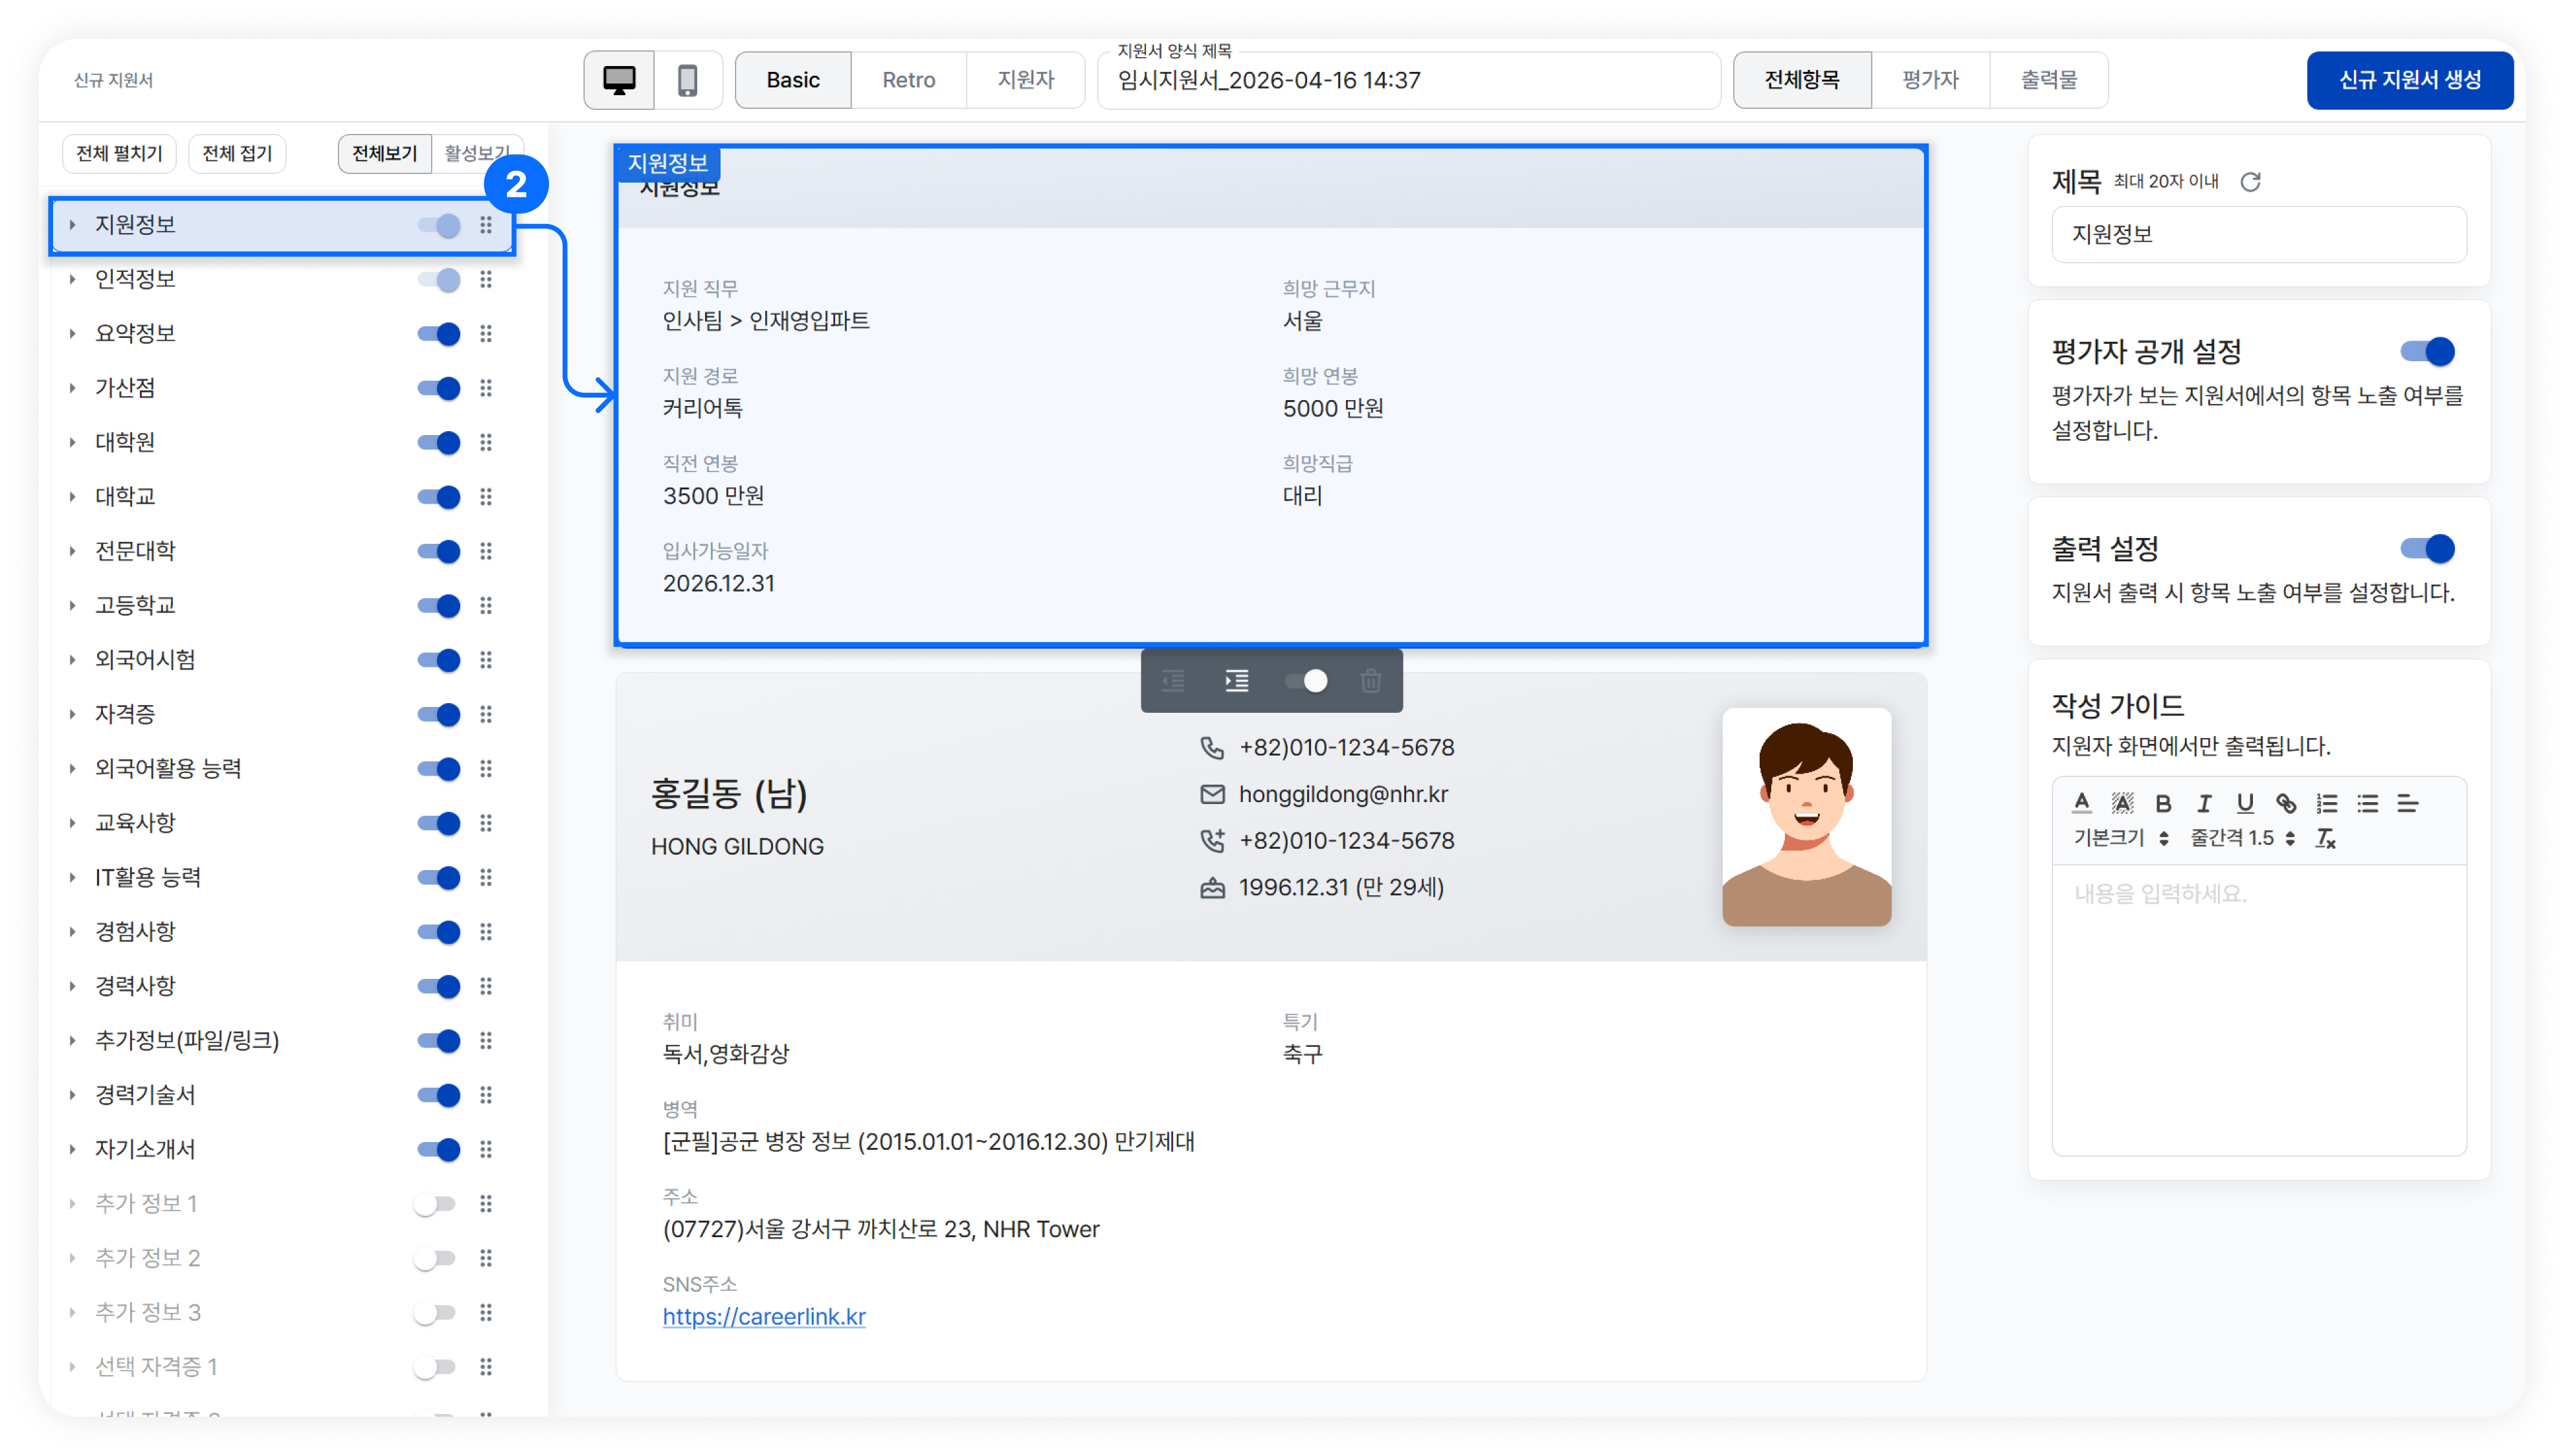Enable the 추가 정보 2 section toggle
This screenshot has width=2565, height=1456.
point(435,1258)
